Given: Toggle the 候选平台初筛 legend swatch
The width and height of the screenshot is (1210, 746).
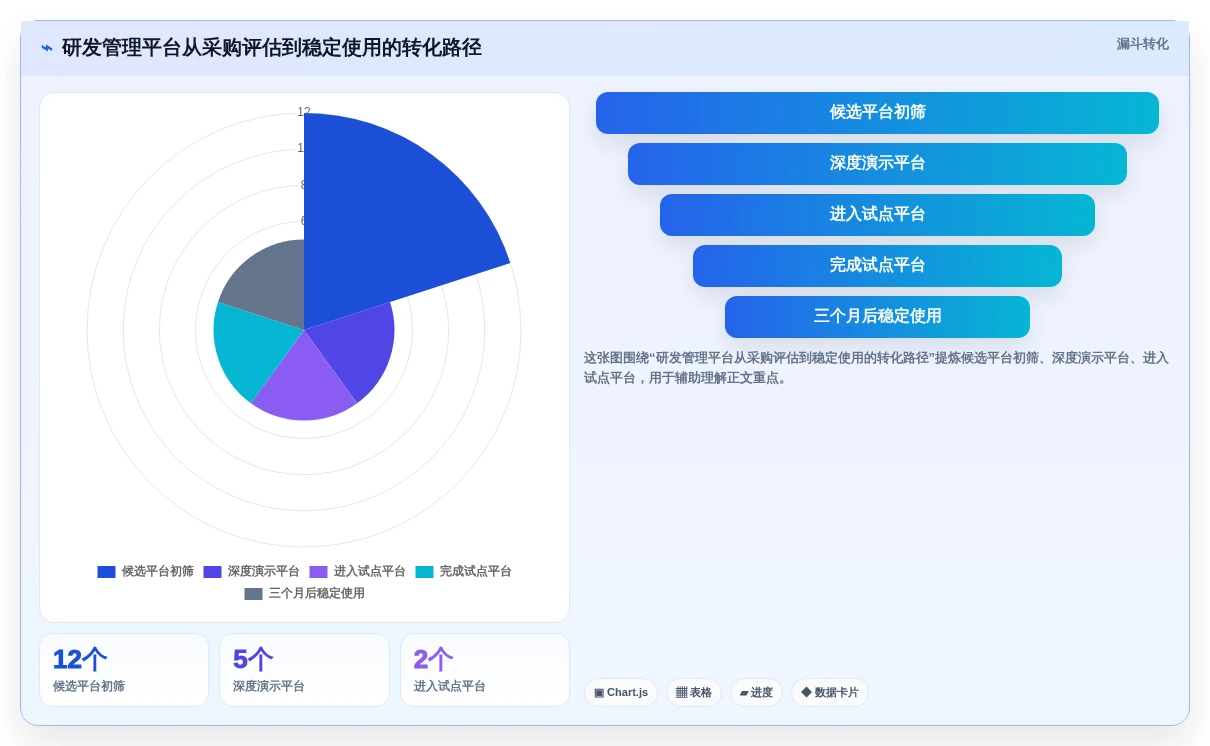Looking at the screenshot, I should pyautogui.click(x=106, y=572).
